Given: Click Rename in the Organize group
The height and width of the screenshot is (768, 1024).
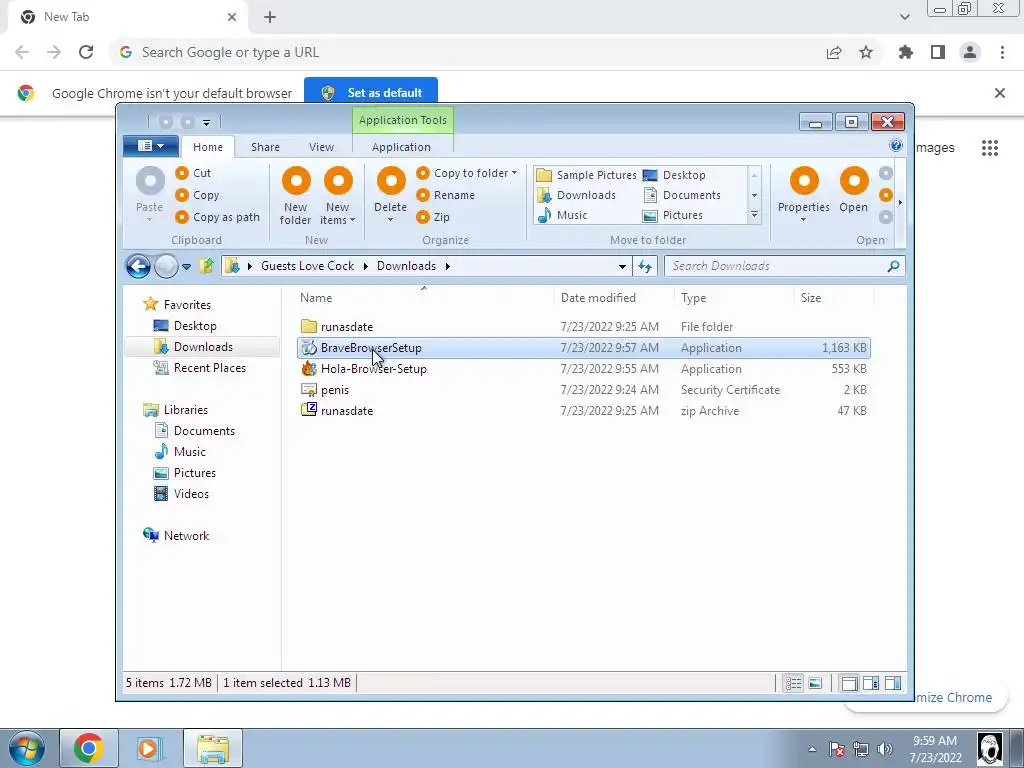Looking at the screenshot, I should [x=445, y=195].
